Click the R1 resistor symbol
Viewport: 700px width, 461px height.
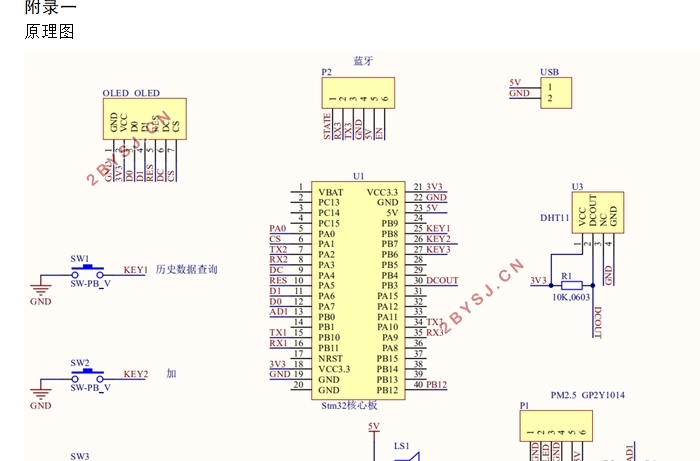pyautogui.click(x=571, y=286)
